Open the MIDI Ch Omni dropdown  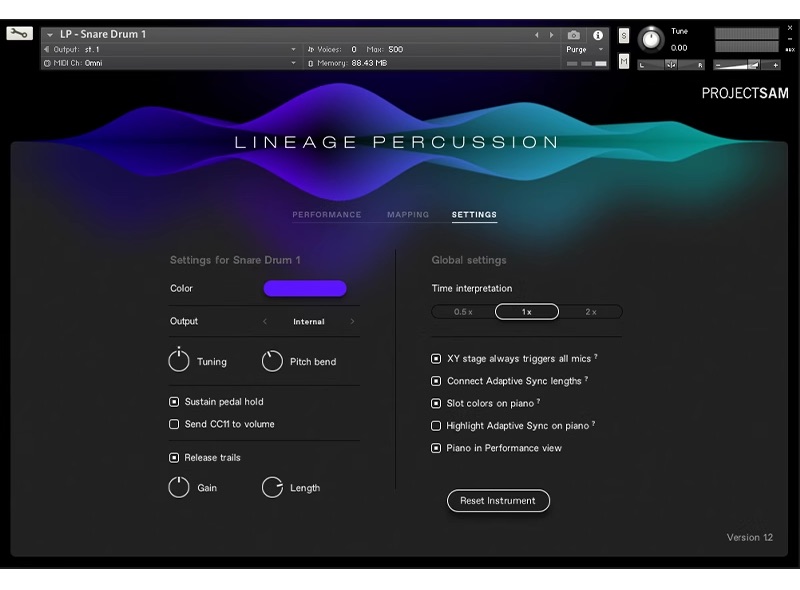point(170,63)
